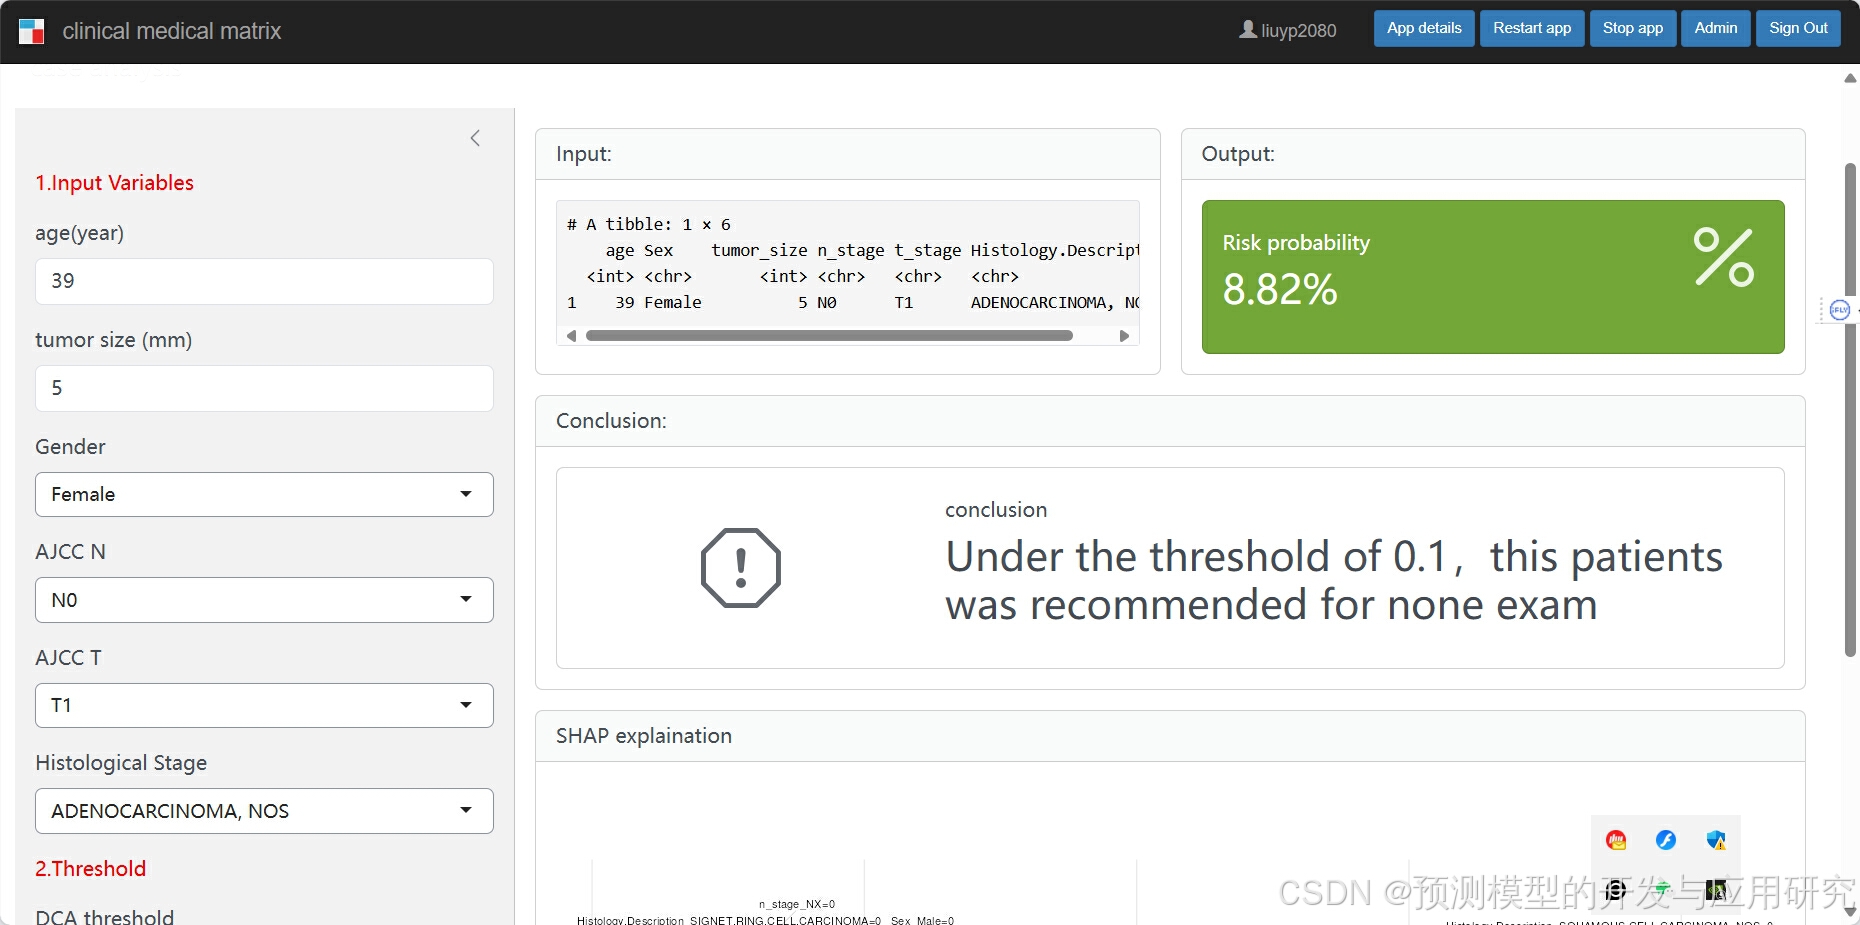Open the AJCC N dropdown showing N0
This screenshot has height=925, width=1860.
coord(264,600)
